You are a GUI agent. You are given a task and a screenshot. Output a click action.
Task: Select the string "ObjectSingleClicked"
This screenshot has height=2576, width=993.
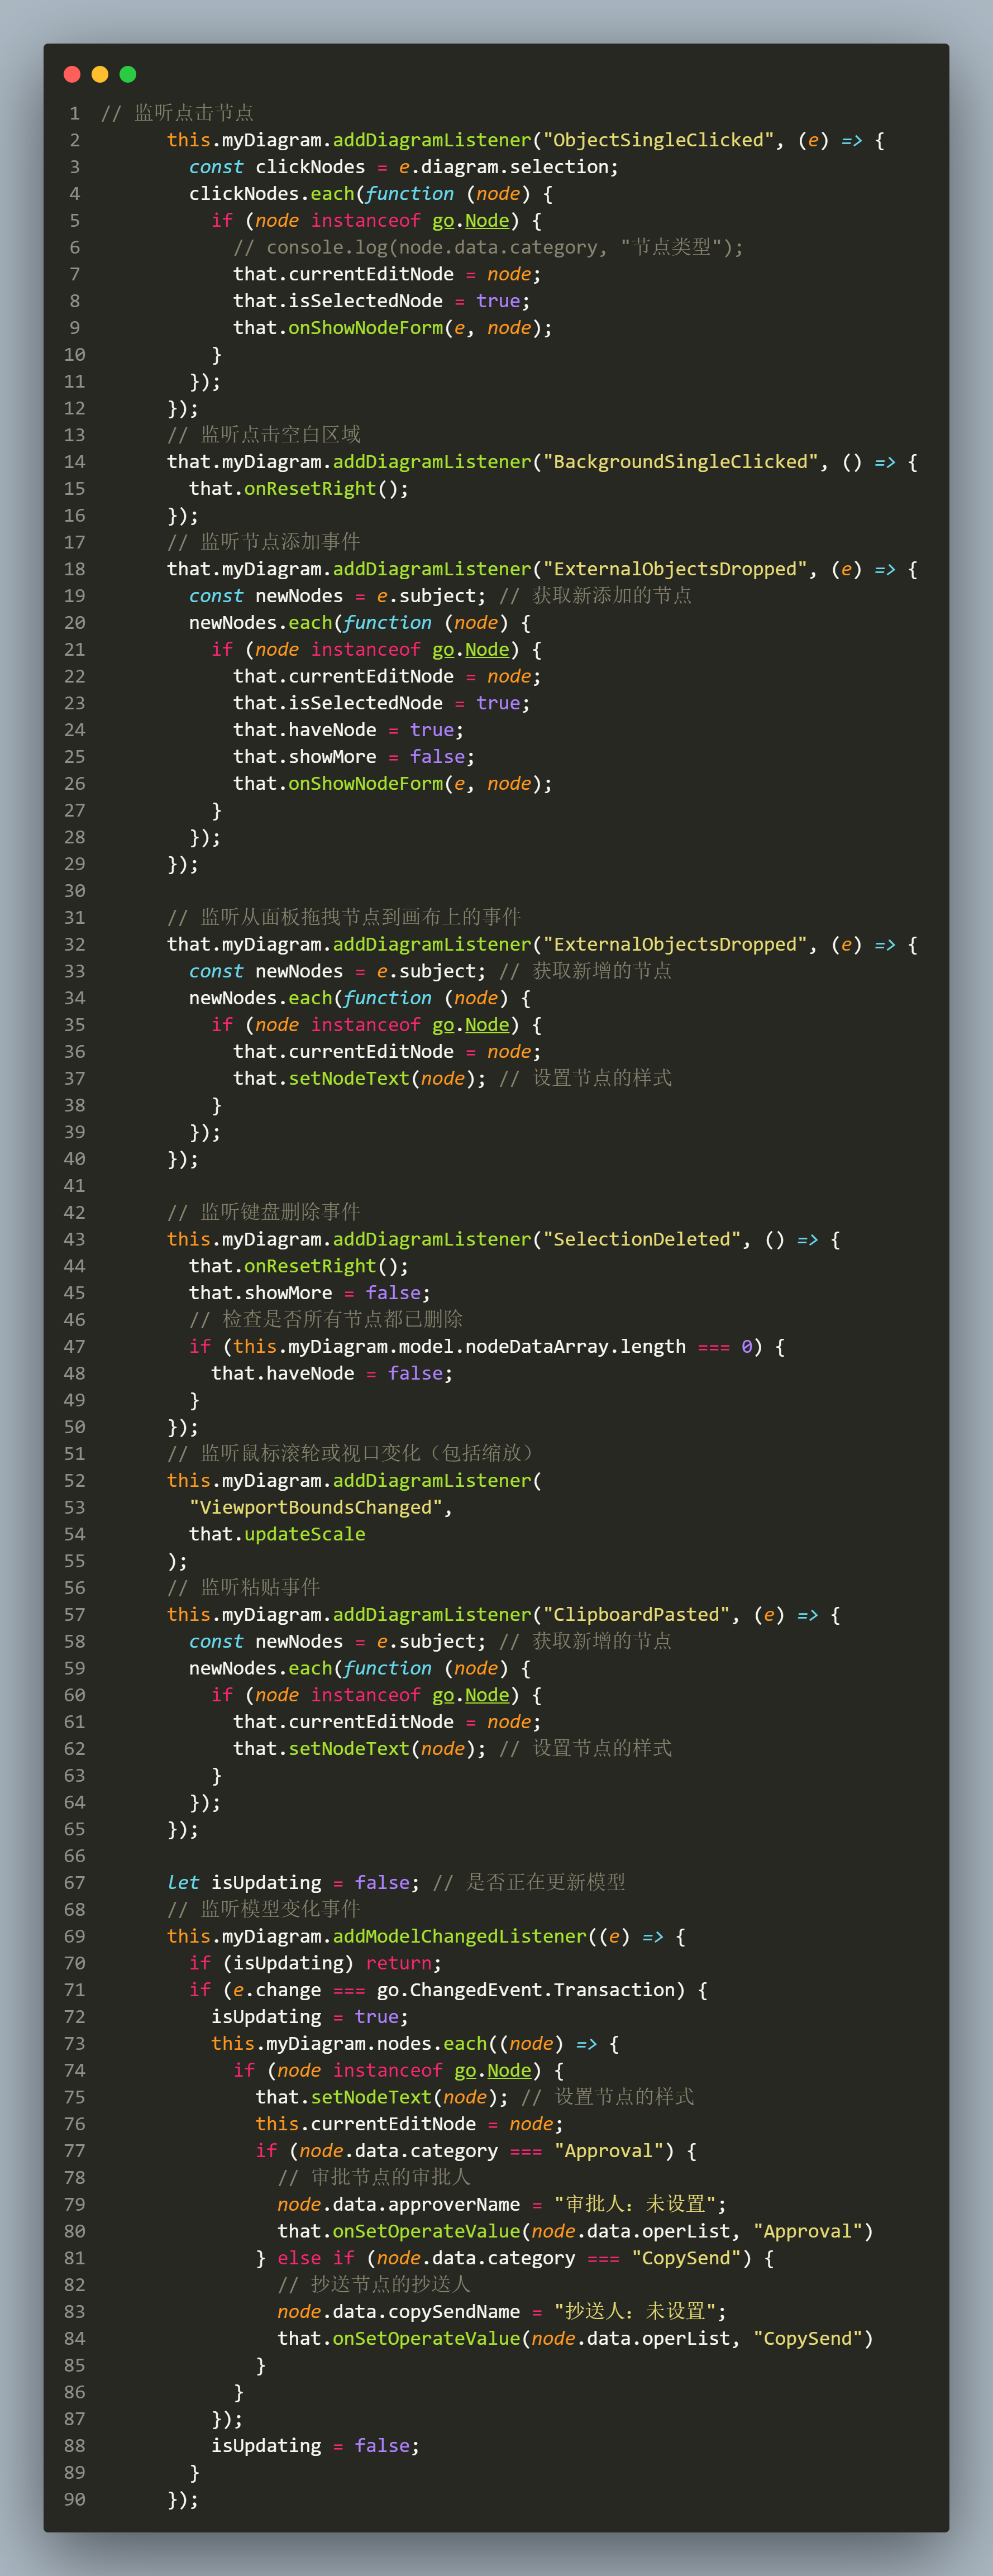coord(659,140)
